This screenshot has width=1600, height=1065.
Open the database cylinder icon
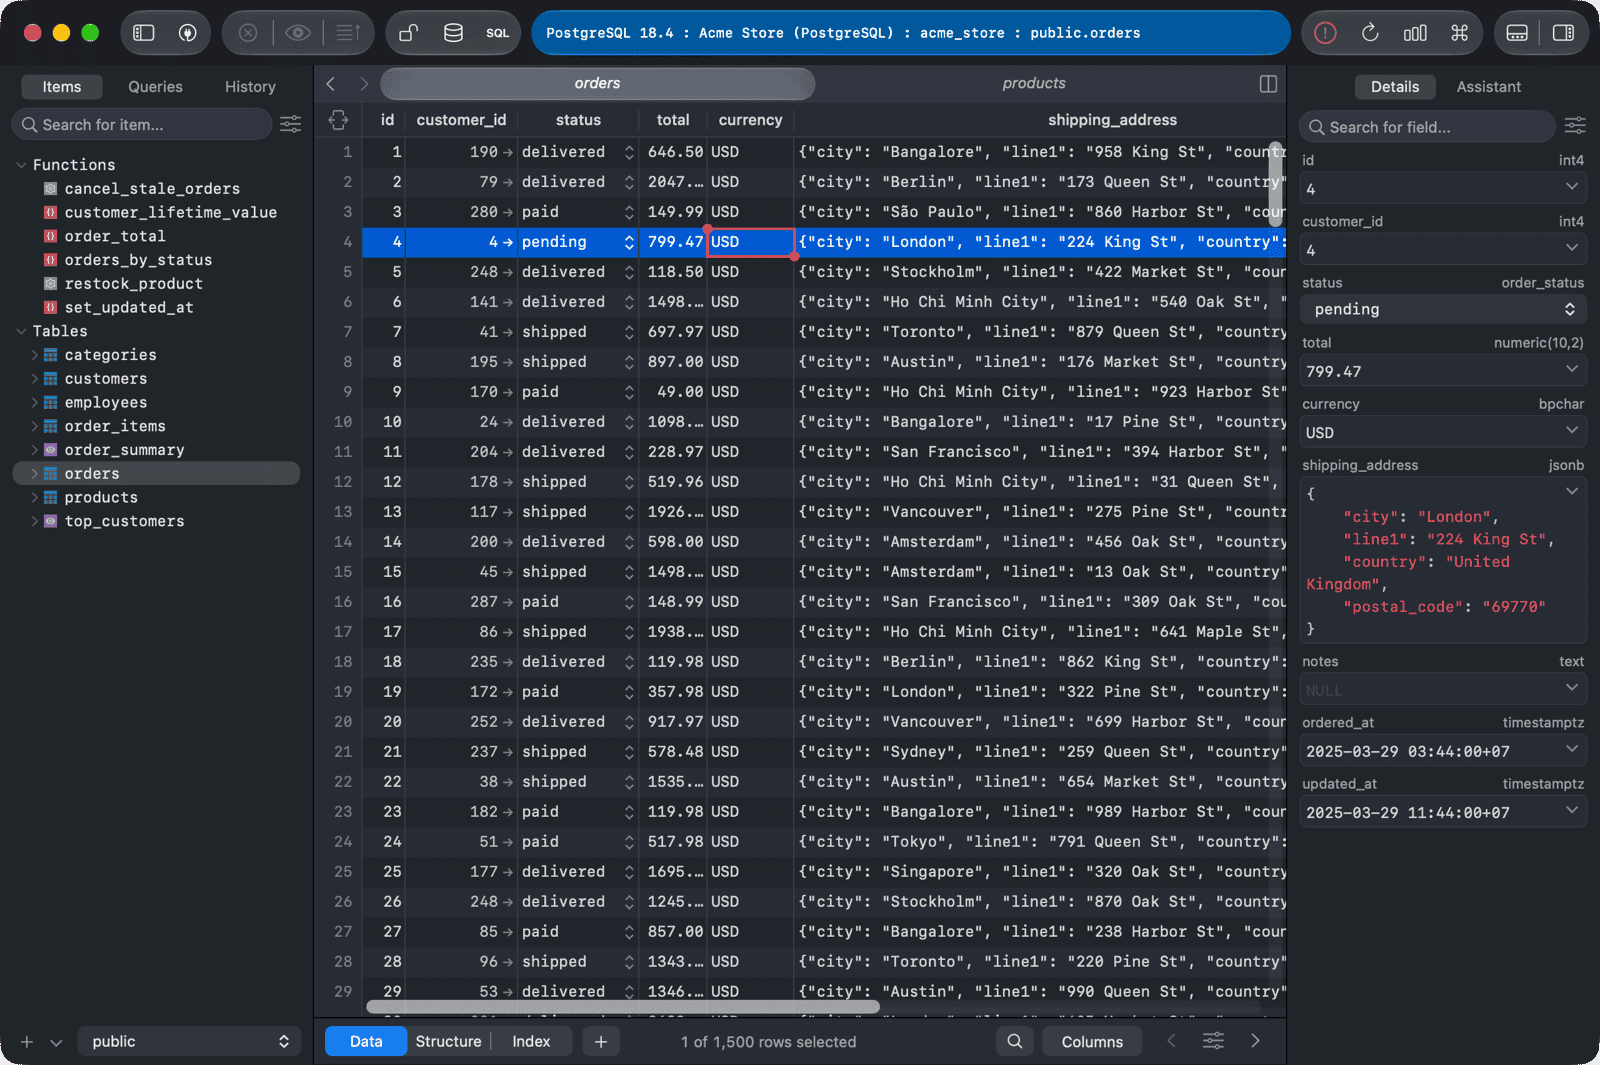tap(453, 33)
